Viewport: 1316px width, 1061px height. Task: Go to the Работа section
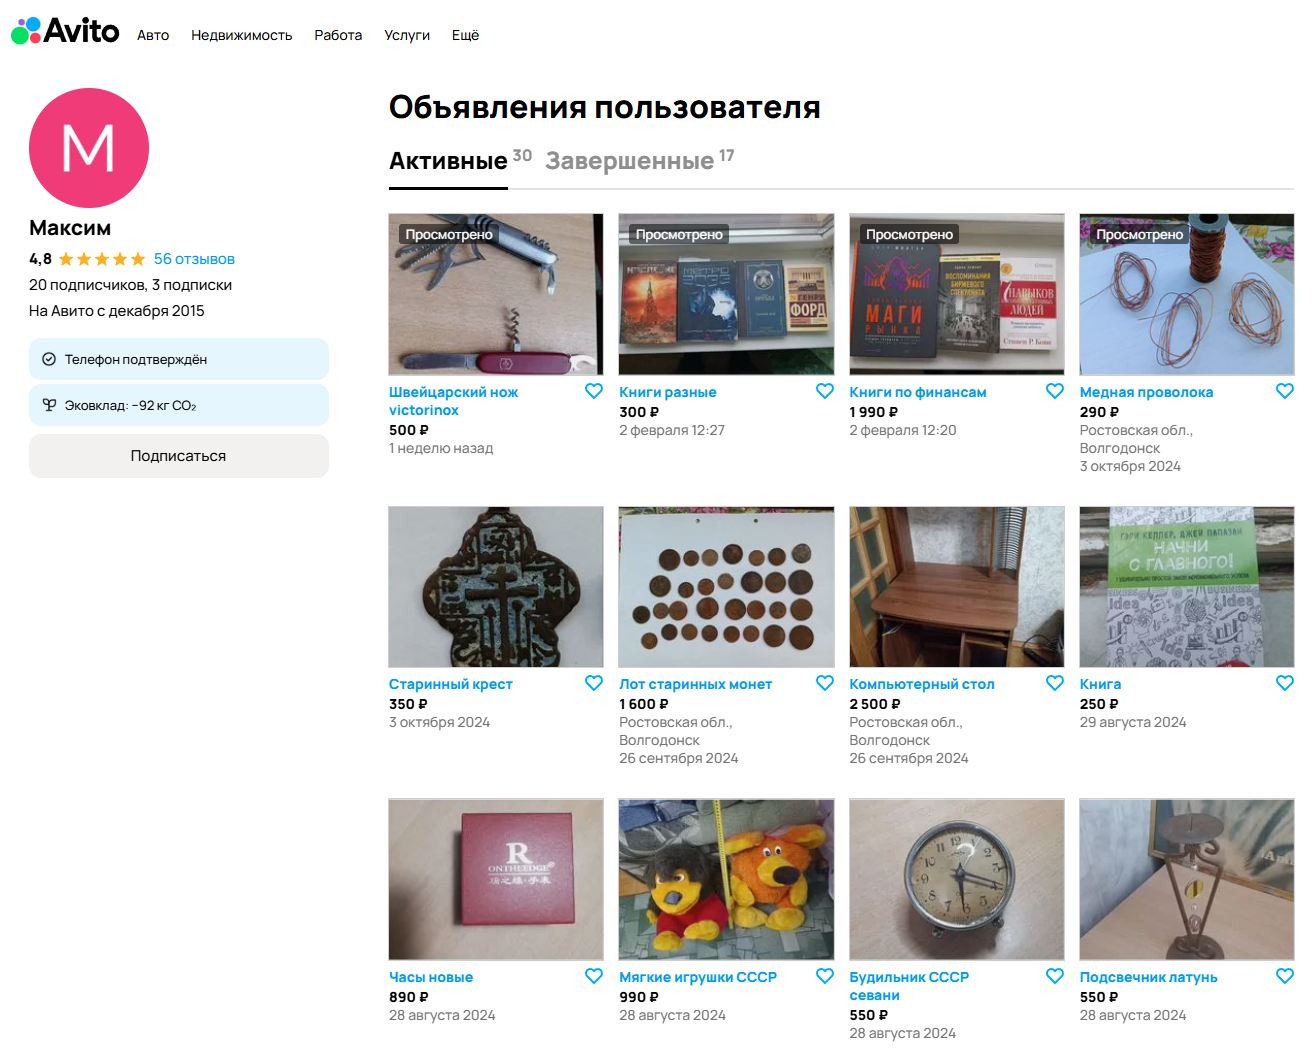point(338,35)
